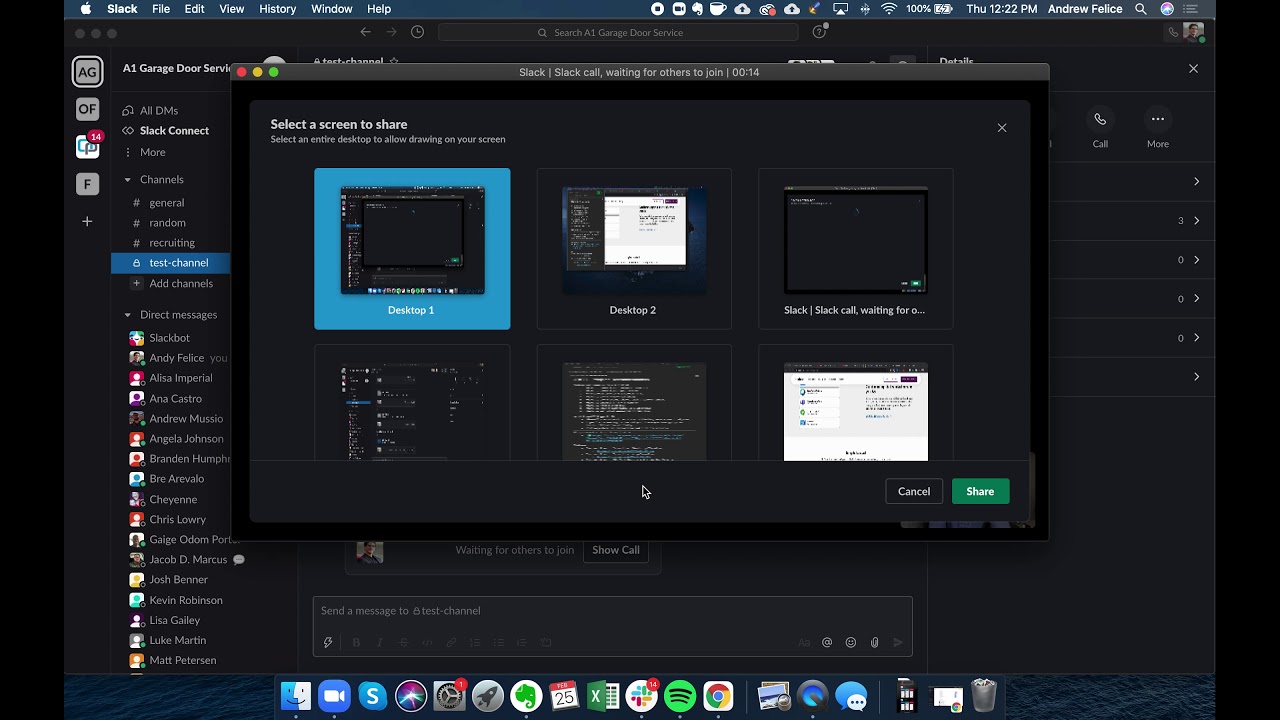Collapse the Direct messages section
The height and width of the screenshot is (720, 1280).
[127, 315]
